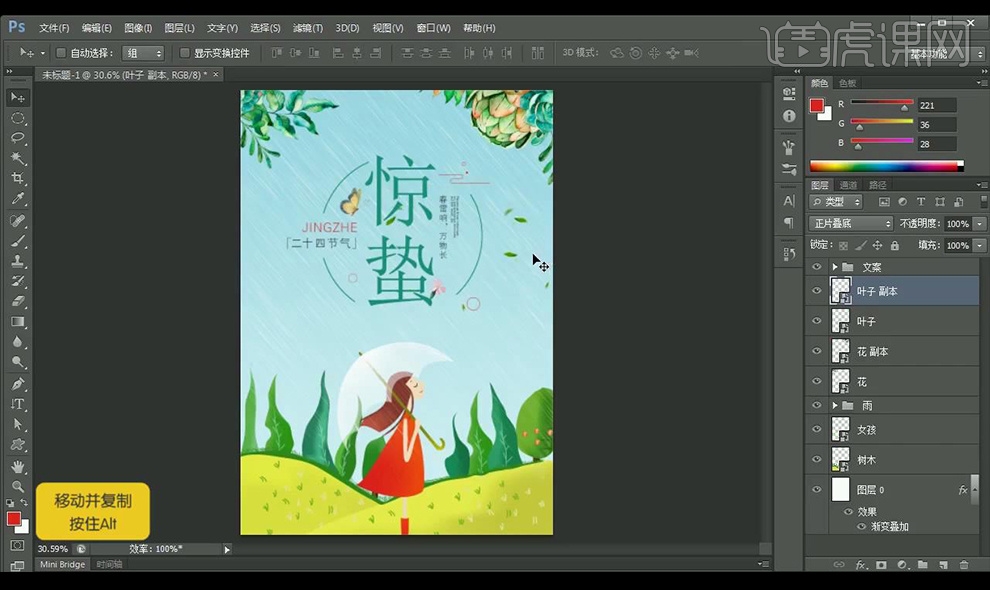Click the red foreground color swatch in Color panel

click(x=816, y=106)
